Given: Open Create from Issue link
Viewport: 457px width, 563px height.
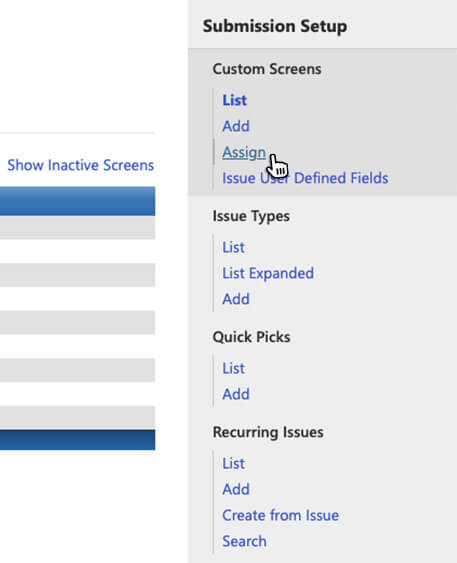Looking at the screenshot, I should click(280, 515).
